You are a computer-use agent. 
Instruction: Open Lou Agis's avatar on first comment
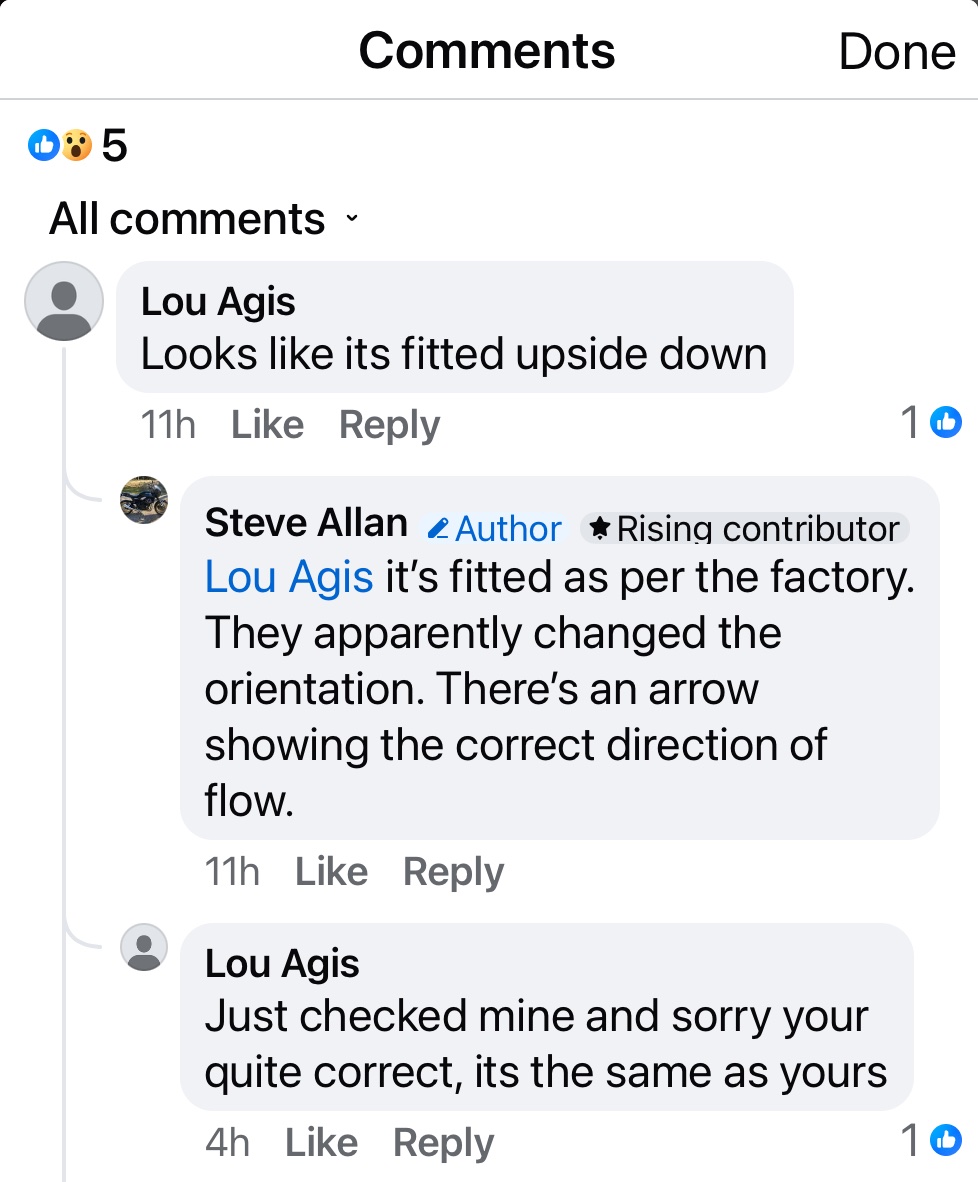(64, 300)
